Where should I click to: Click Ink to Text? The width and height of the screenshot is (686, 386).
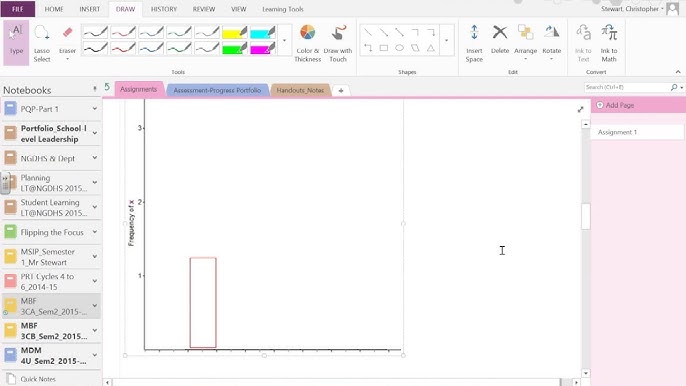(583, 43)
